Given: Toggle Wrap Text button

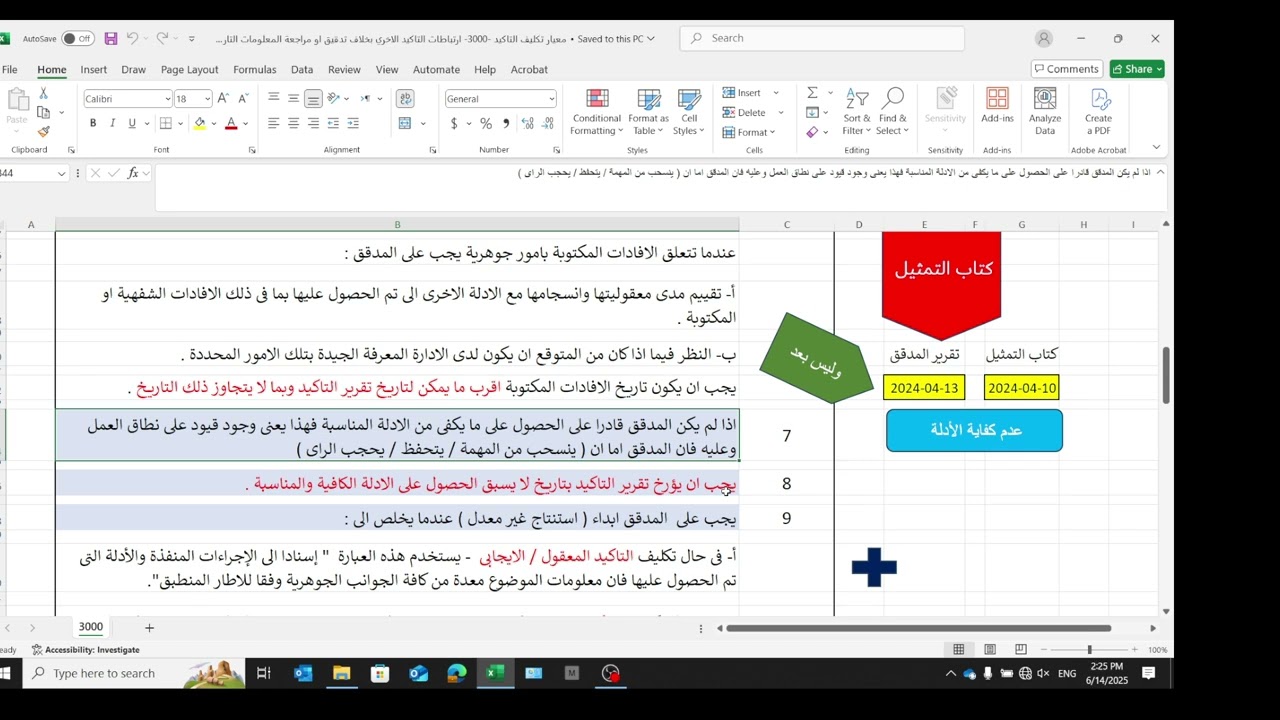Looking at the screenshot, I should [405, 98].
